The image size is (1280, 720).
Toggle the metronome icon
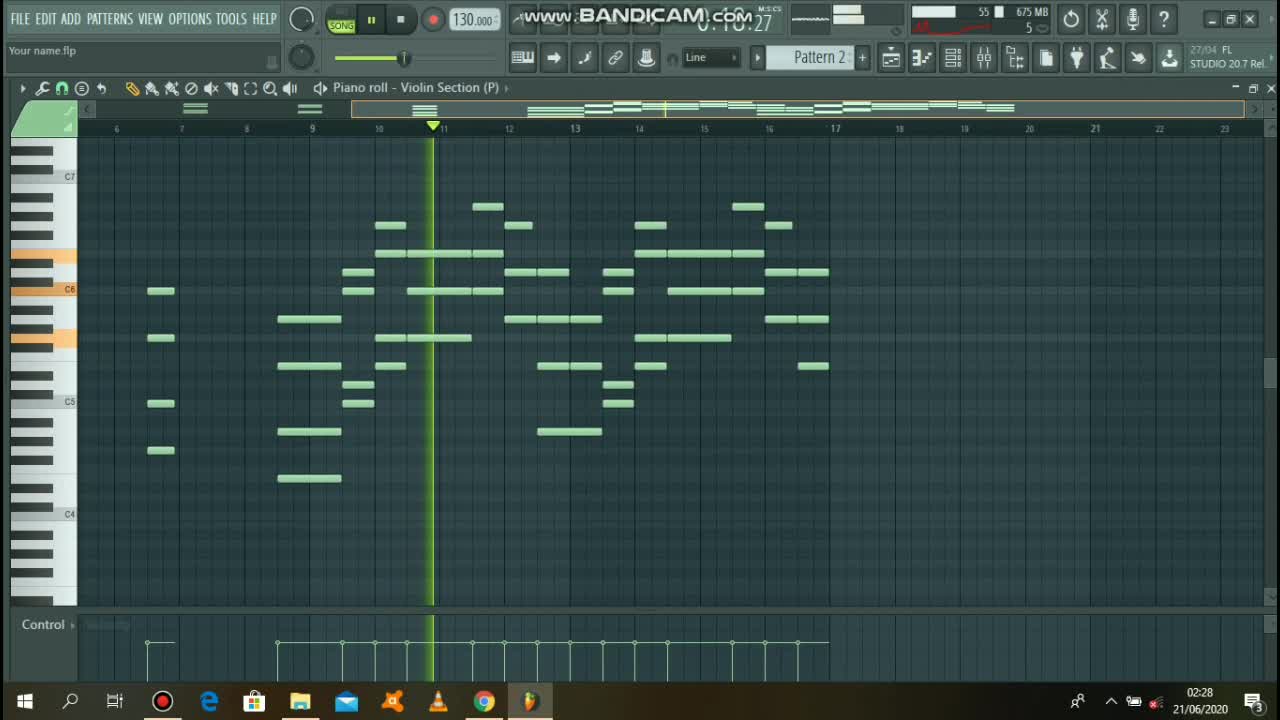[x=646, y=58]
